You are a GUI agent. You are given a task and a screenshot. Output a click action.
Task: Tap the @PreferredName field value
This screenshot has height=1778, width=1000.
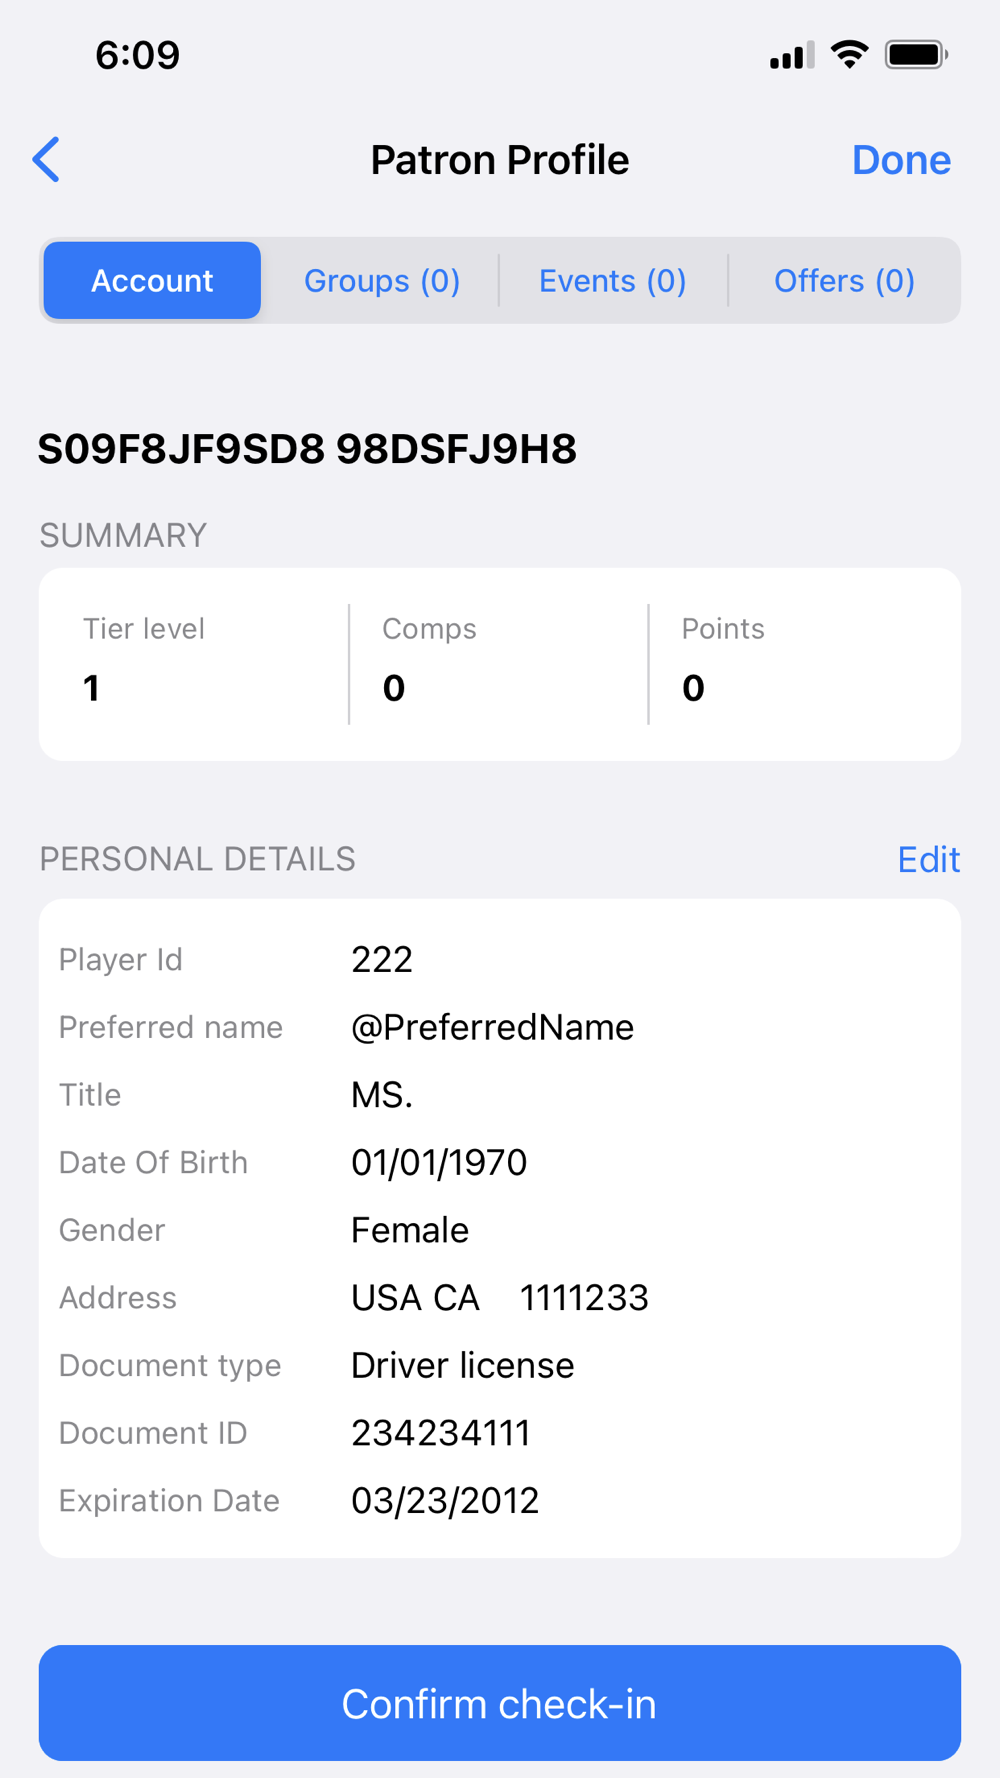[x=492, y=1027]
